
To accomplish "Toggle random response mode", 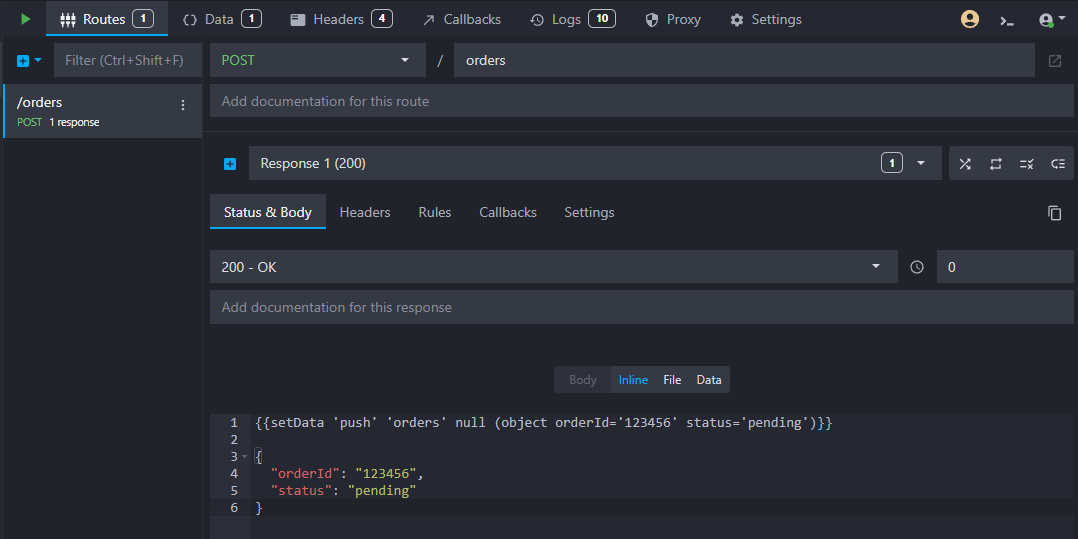I will coord(965,164).
